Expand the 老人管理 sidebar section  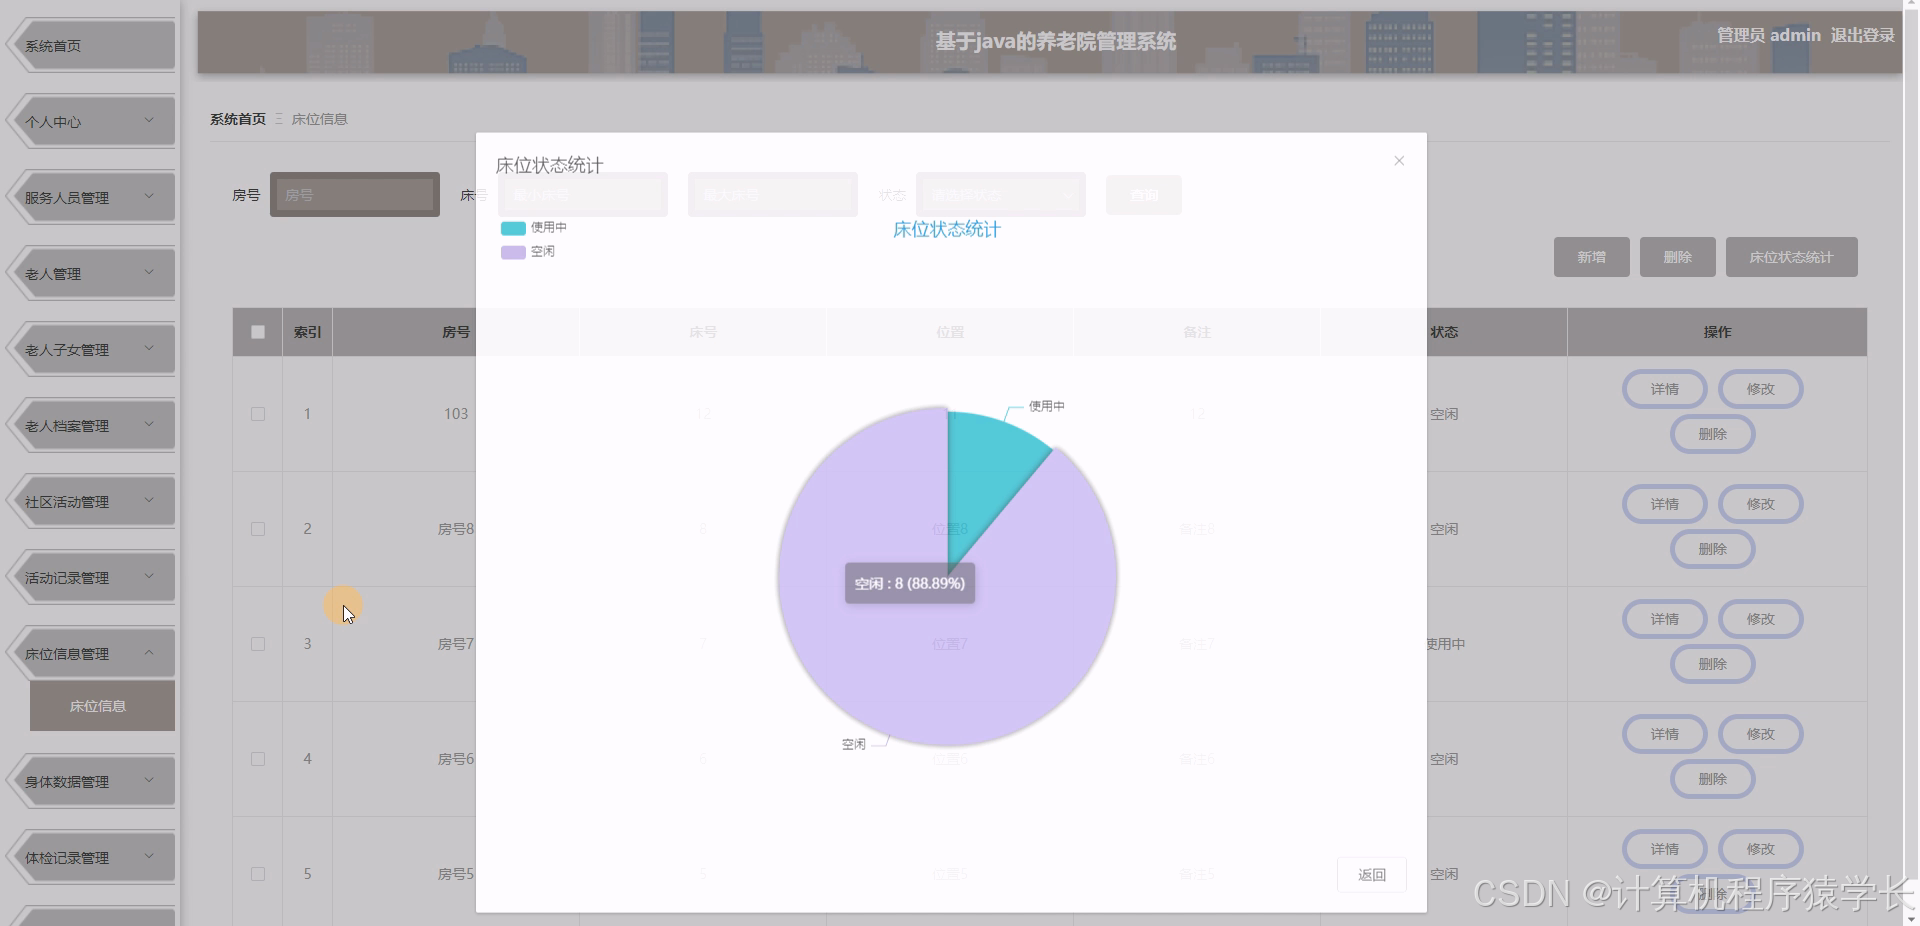90,272
